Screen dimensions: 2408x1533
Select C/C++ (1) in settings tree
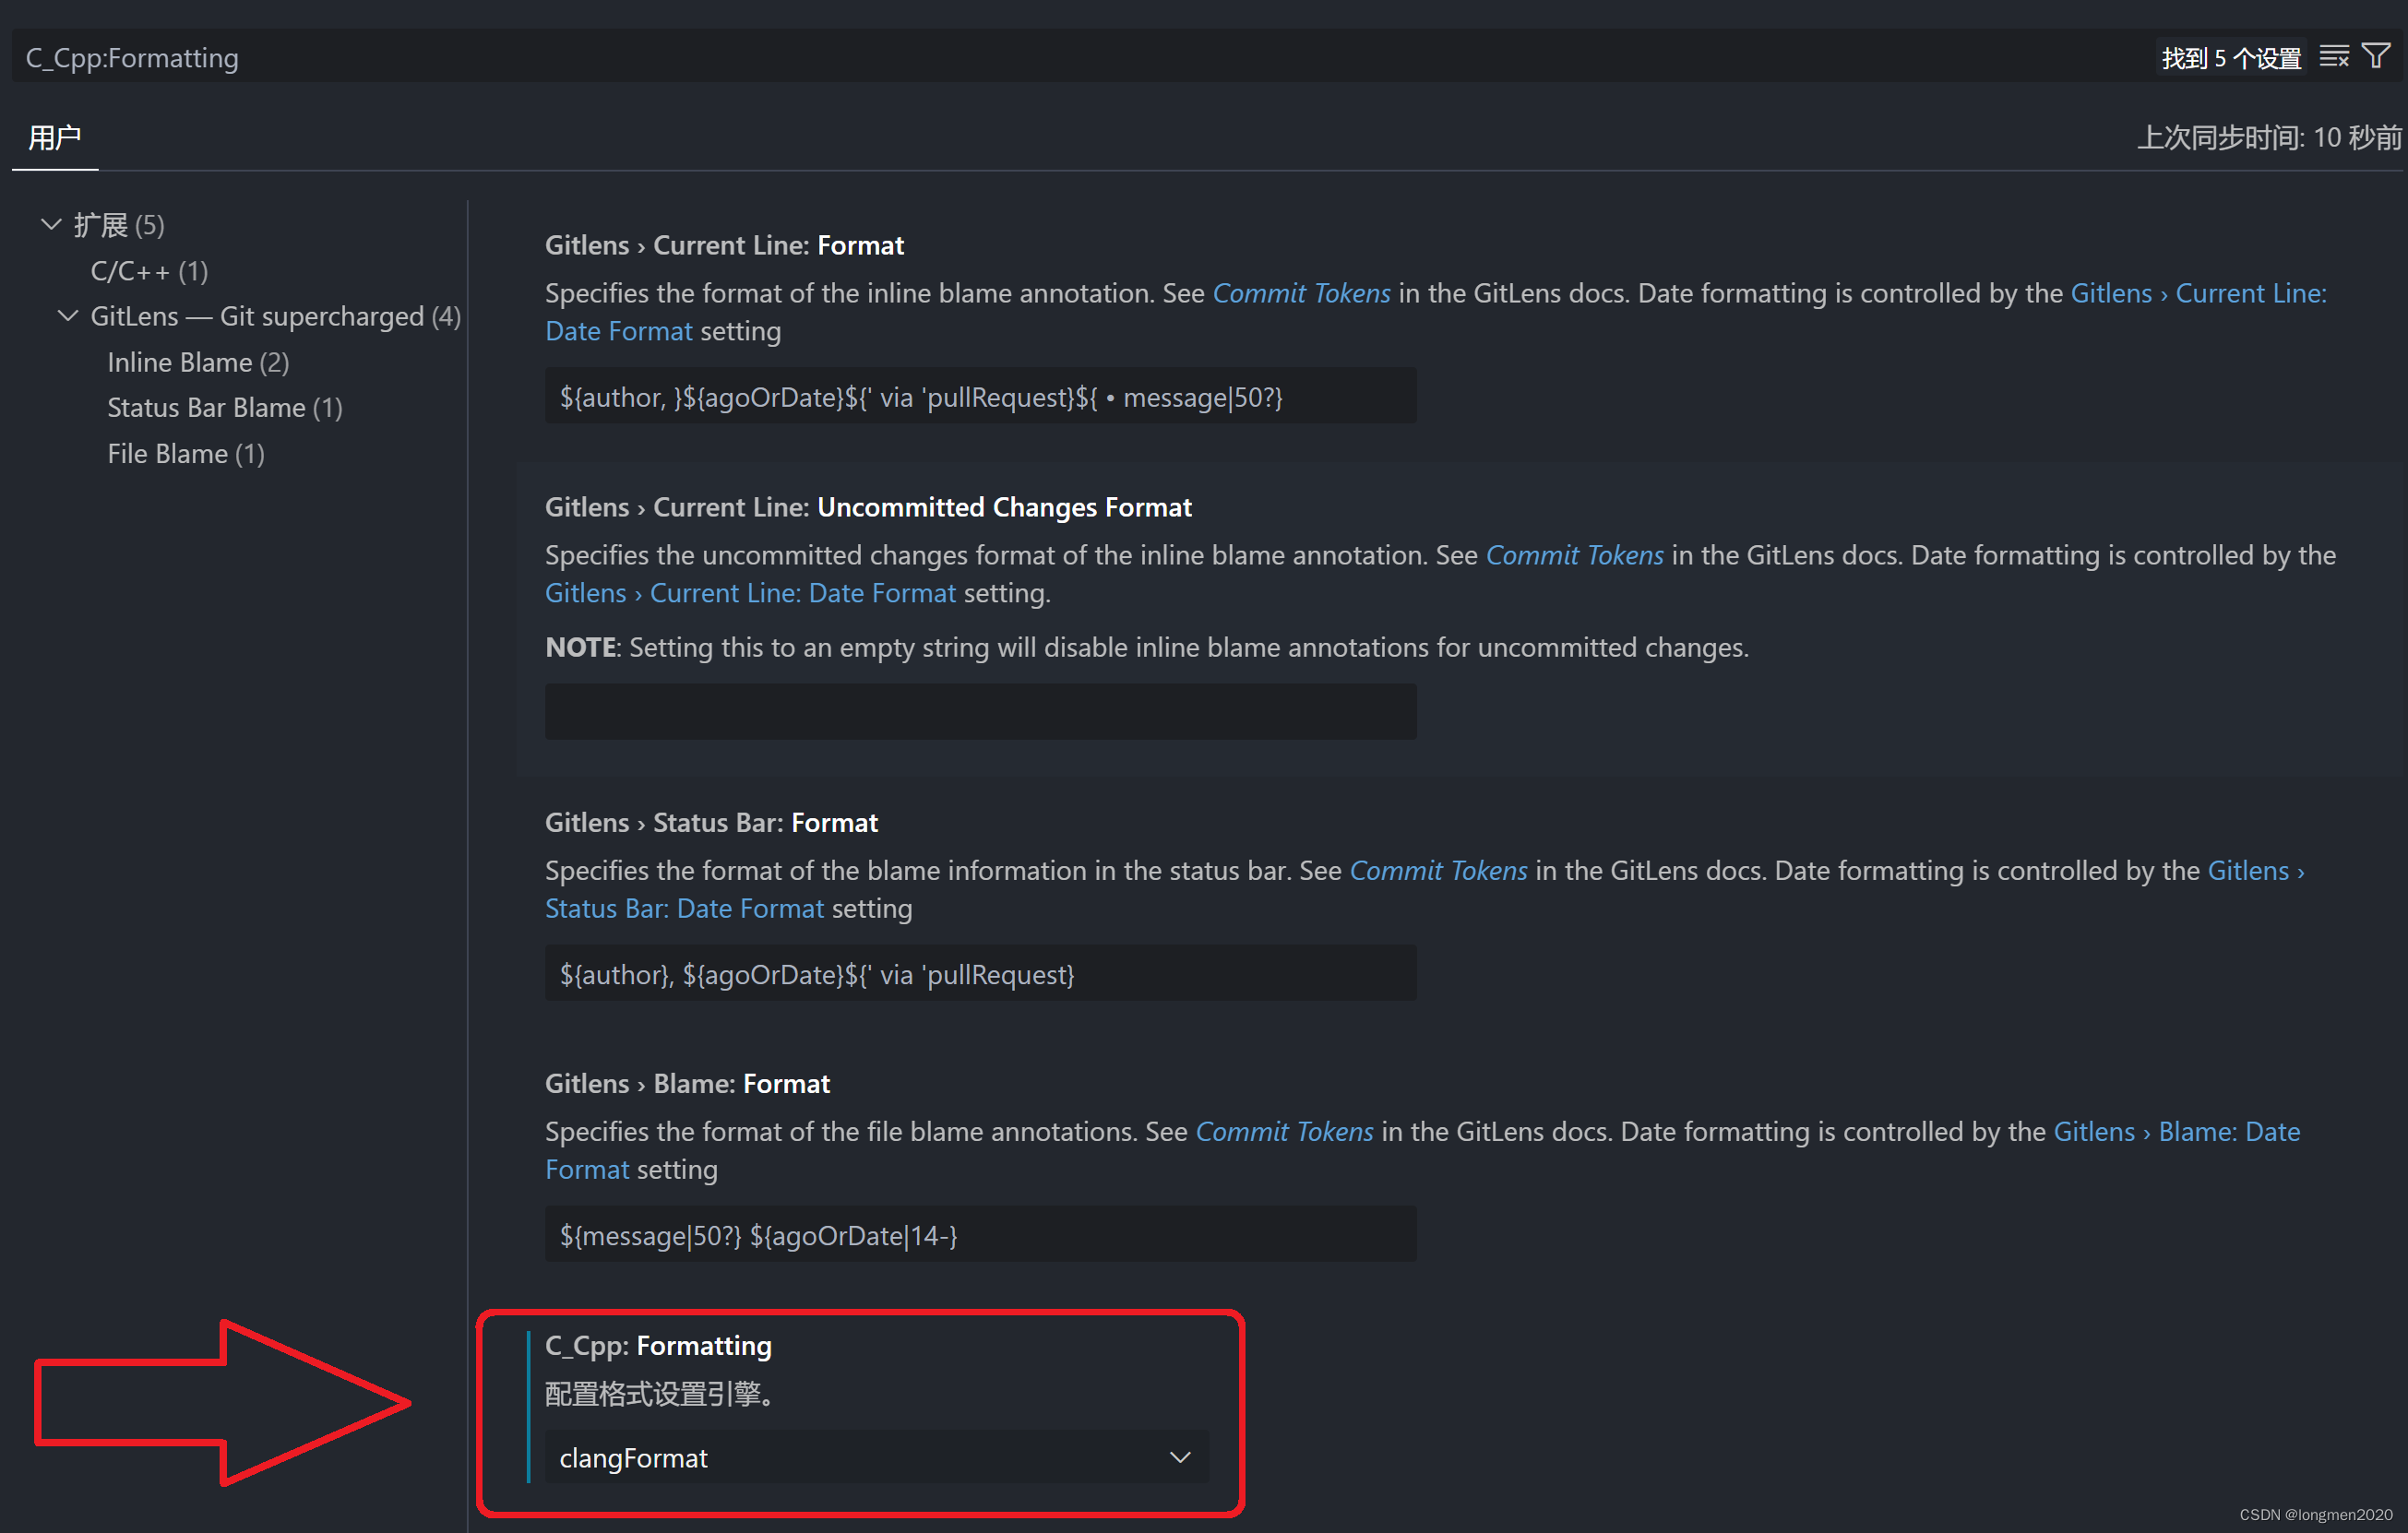click(149, 271)
